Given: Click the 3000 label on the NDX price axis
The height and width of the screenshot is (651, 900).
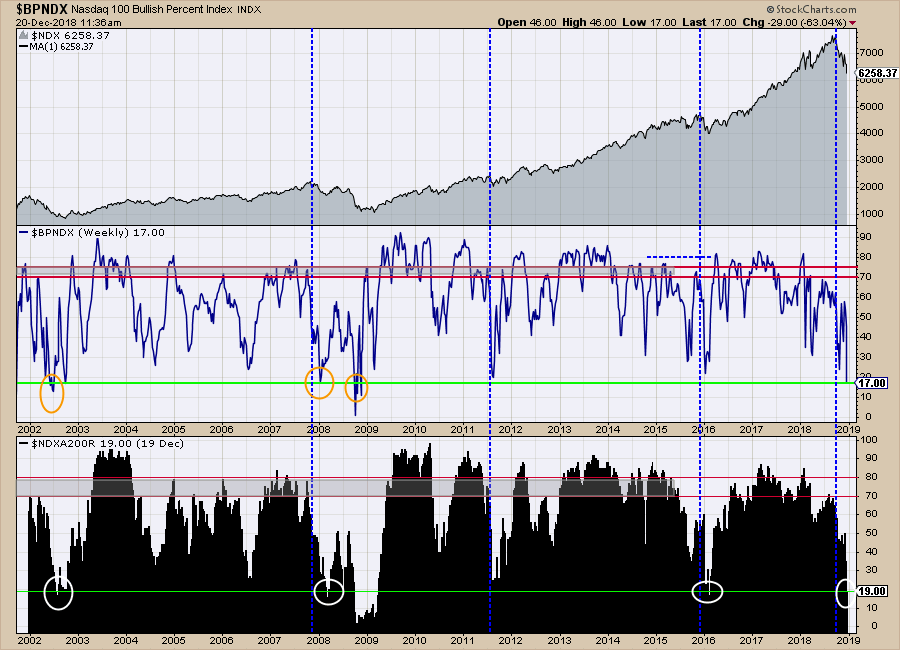Looking at the screenshot, I should point(871,160).
